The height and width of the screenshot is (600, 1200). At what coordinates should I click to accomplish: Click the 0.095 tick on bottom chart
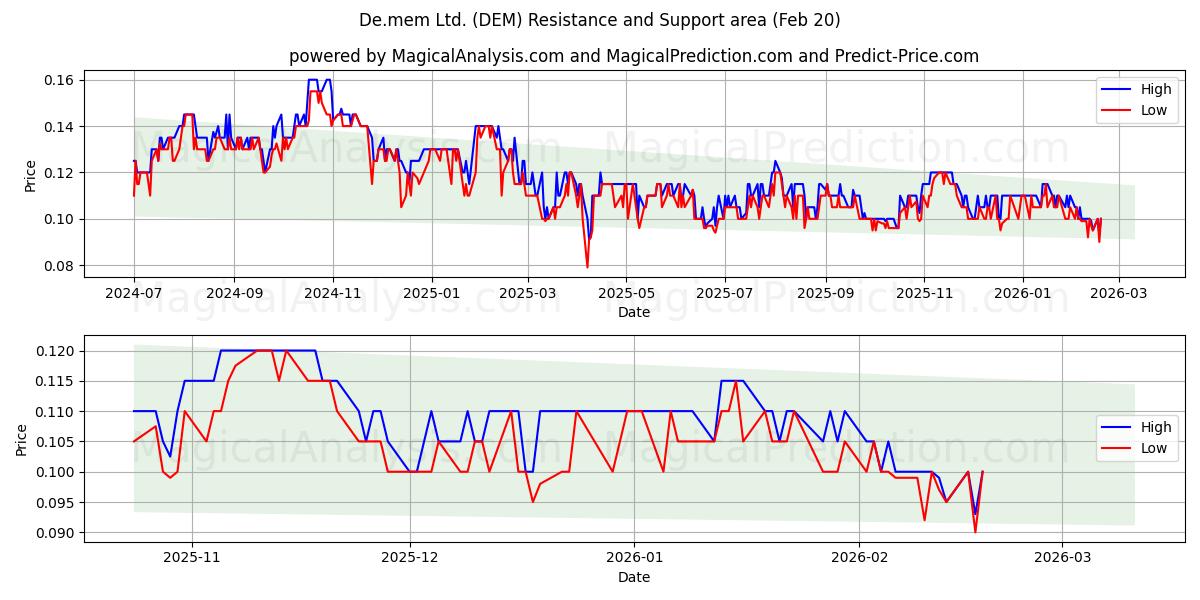(58, 503)
